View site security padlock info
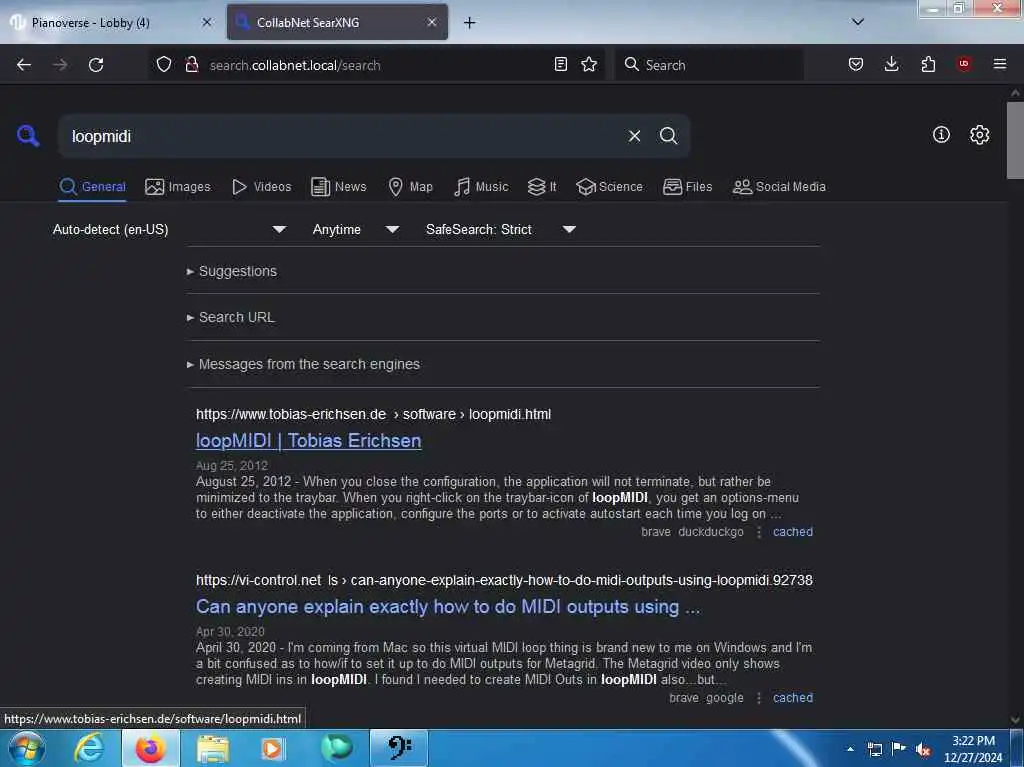 click(192, 65)
